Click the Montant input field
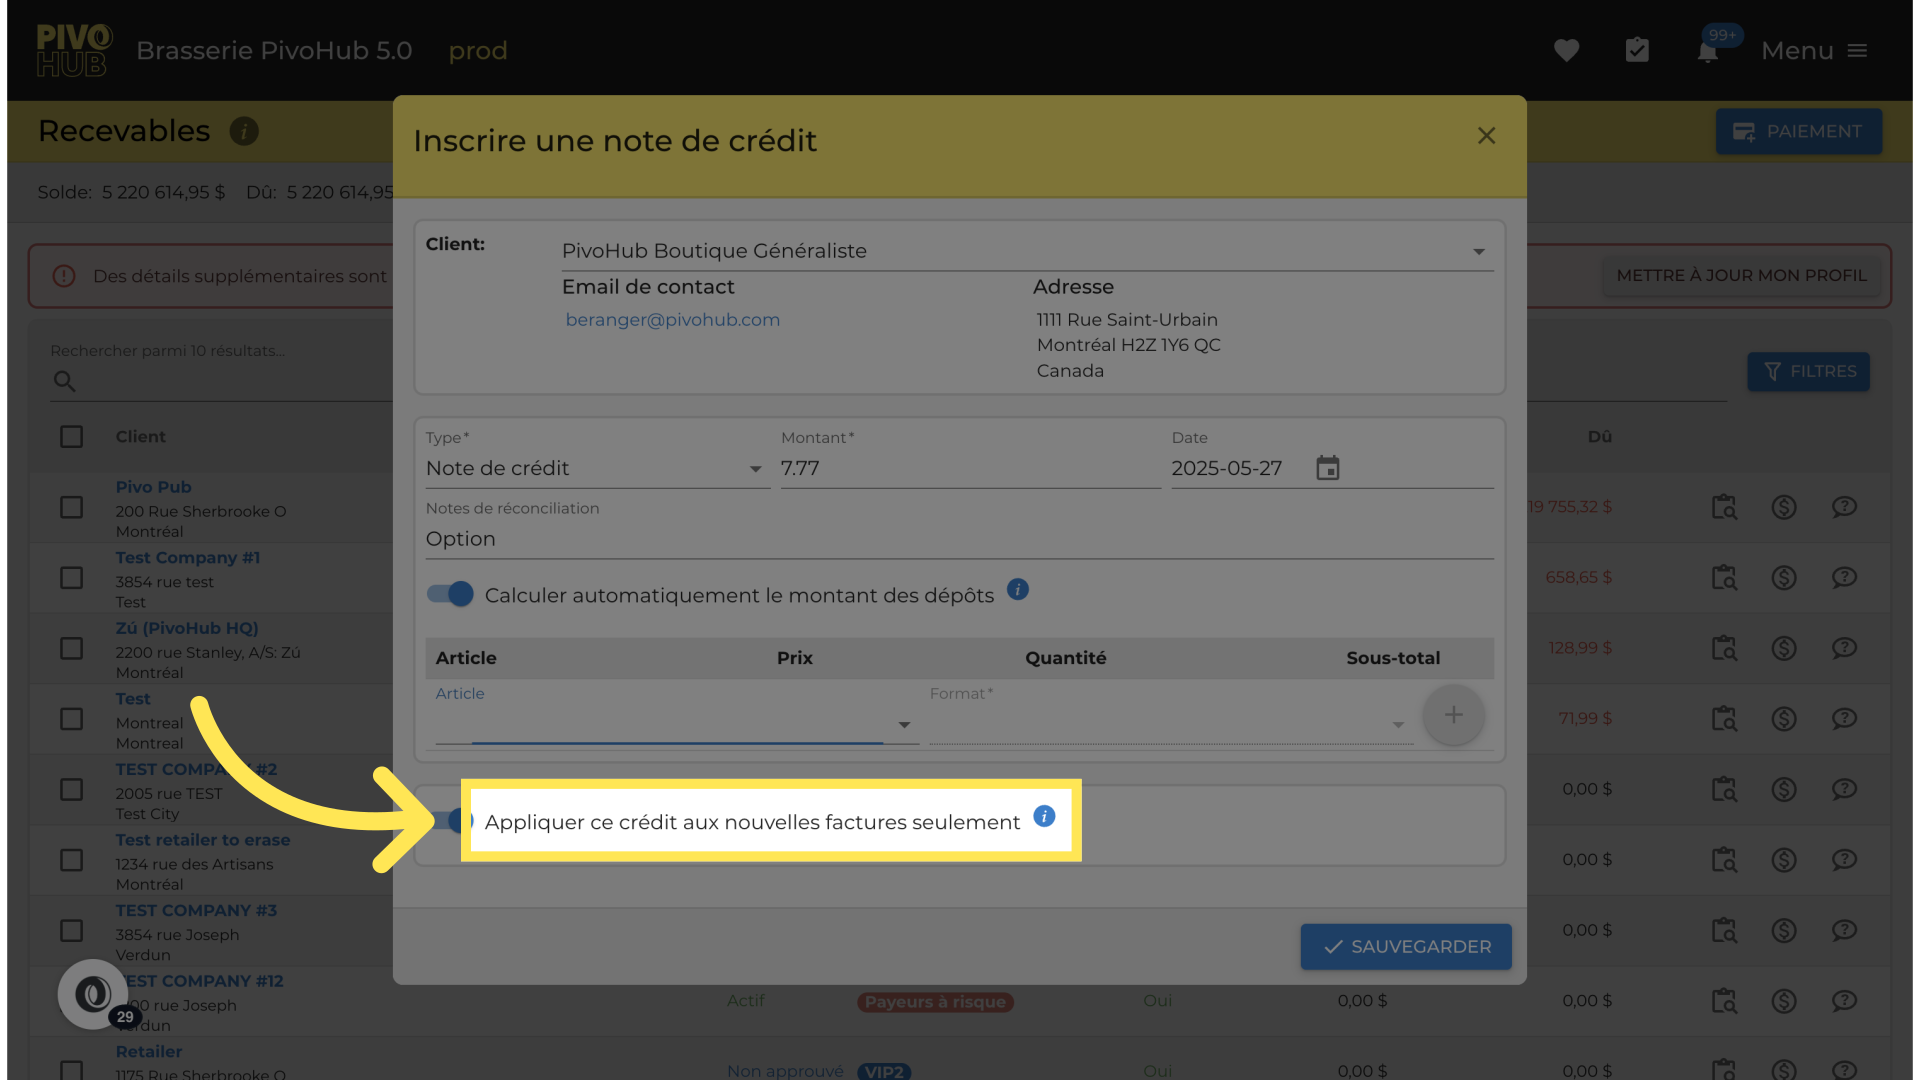The width and height of the screenshot is (1920, 1080). [968, 469]
